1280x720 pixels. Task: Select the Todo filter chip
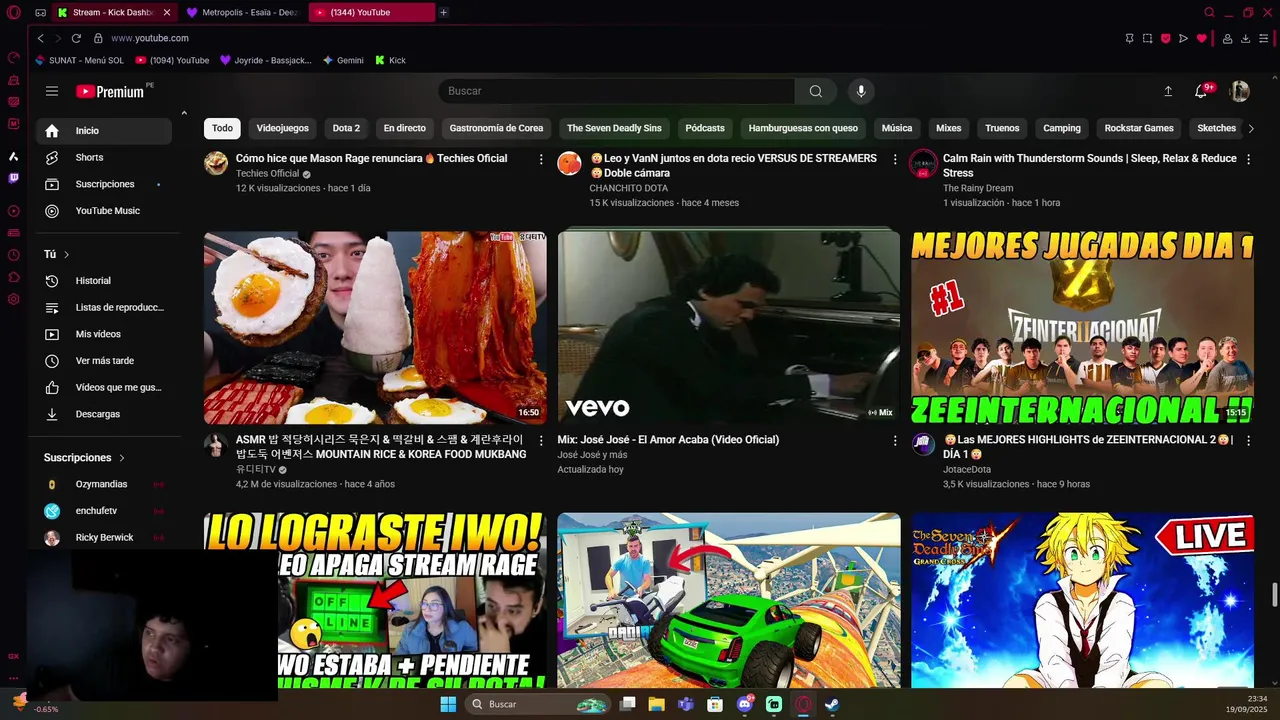point(222,128)
